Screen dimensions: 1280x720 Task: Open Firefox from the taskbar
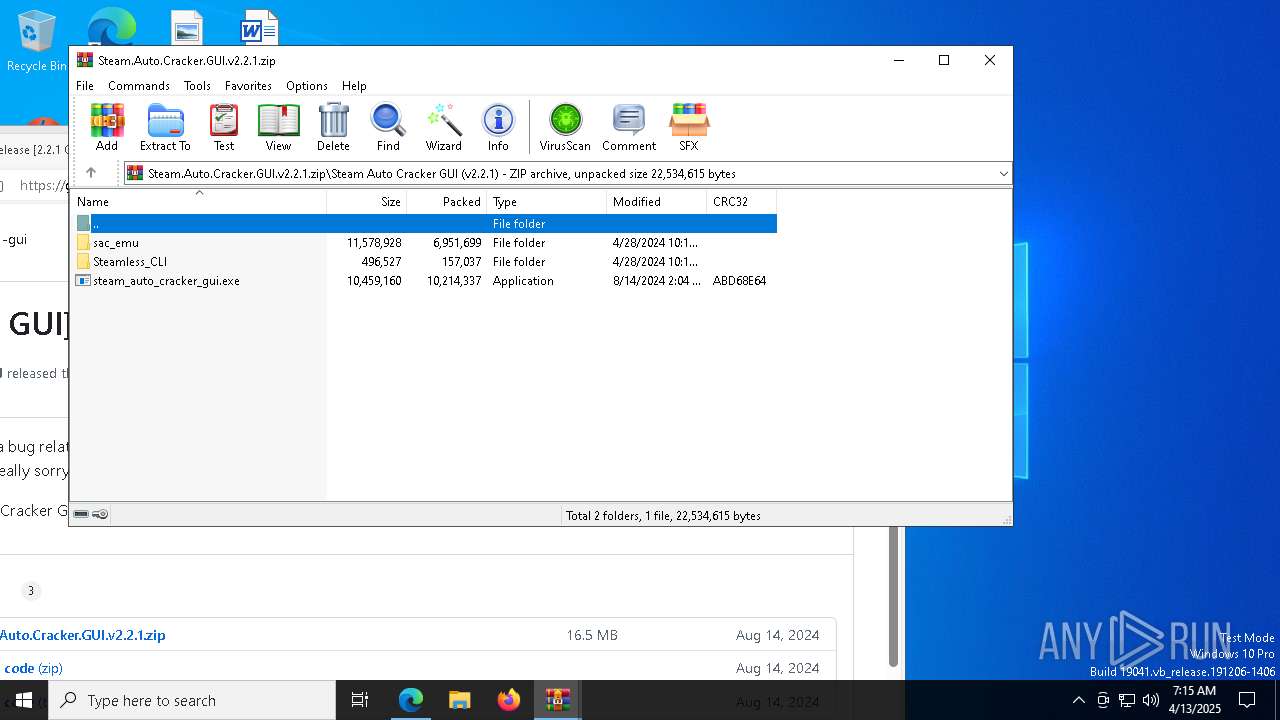pyautogui.click(x=508, y=700)
